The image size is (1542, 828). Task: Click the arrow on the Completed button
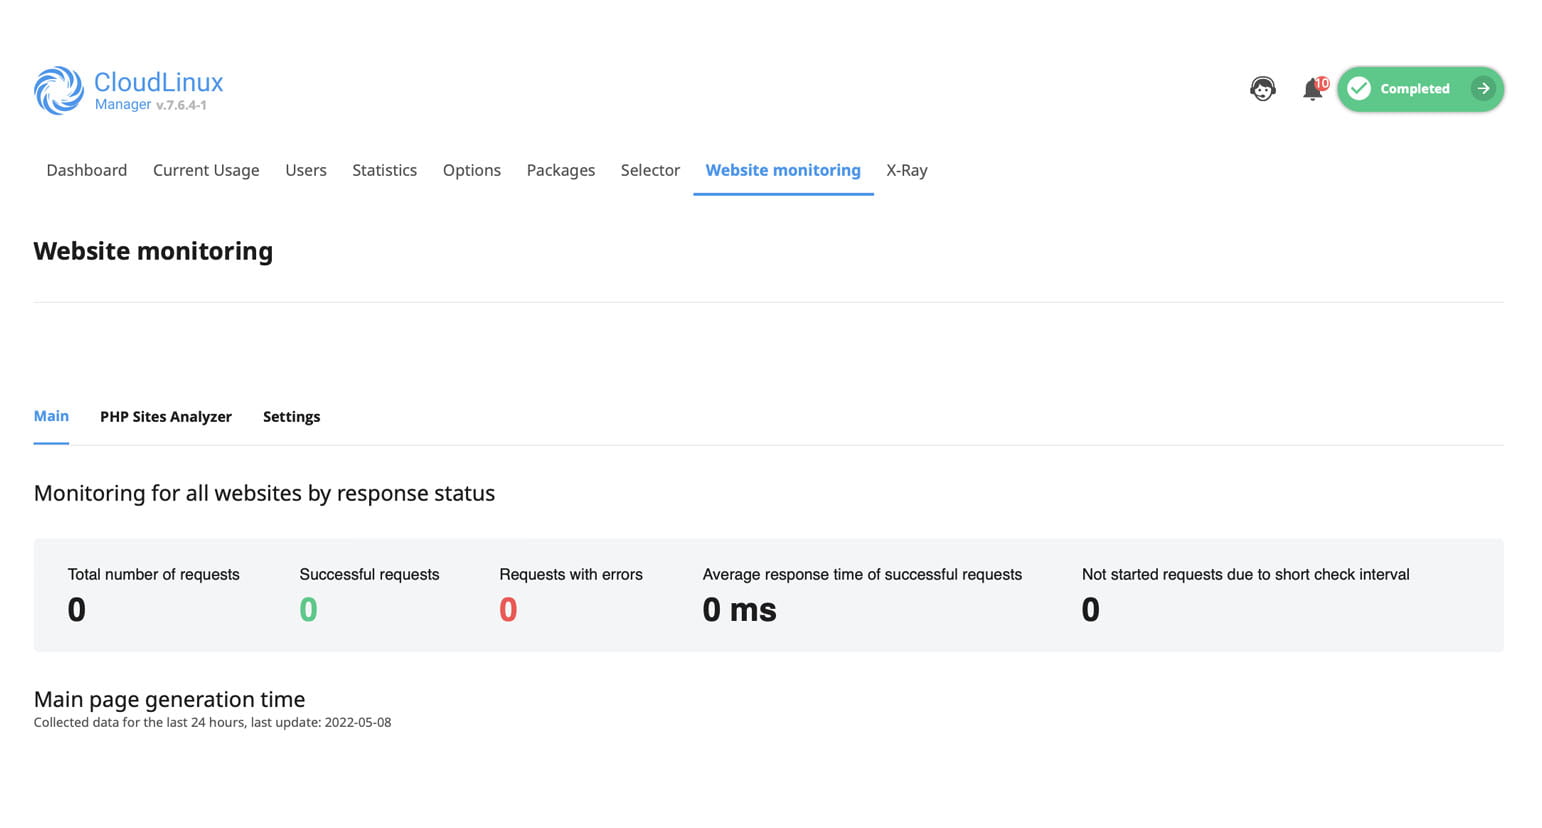tap(1483, 89)
